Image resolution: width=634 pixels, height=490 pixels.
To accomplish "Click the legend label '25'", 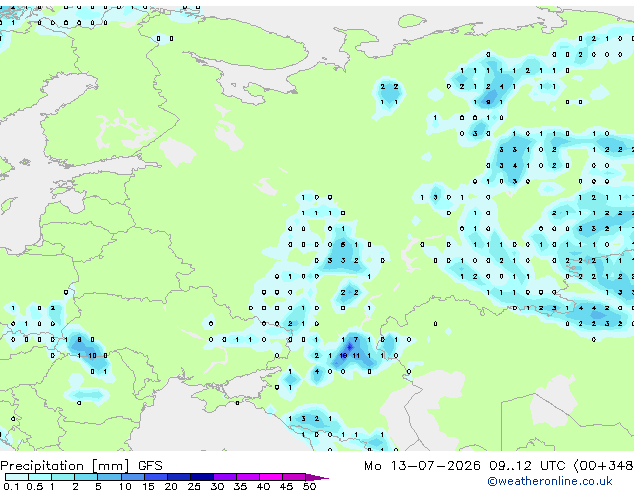I will (194, 486).
